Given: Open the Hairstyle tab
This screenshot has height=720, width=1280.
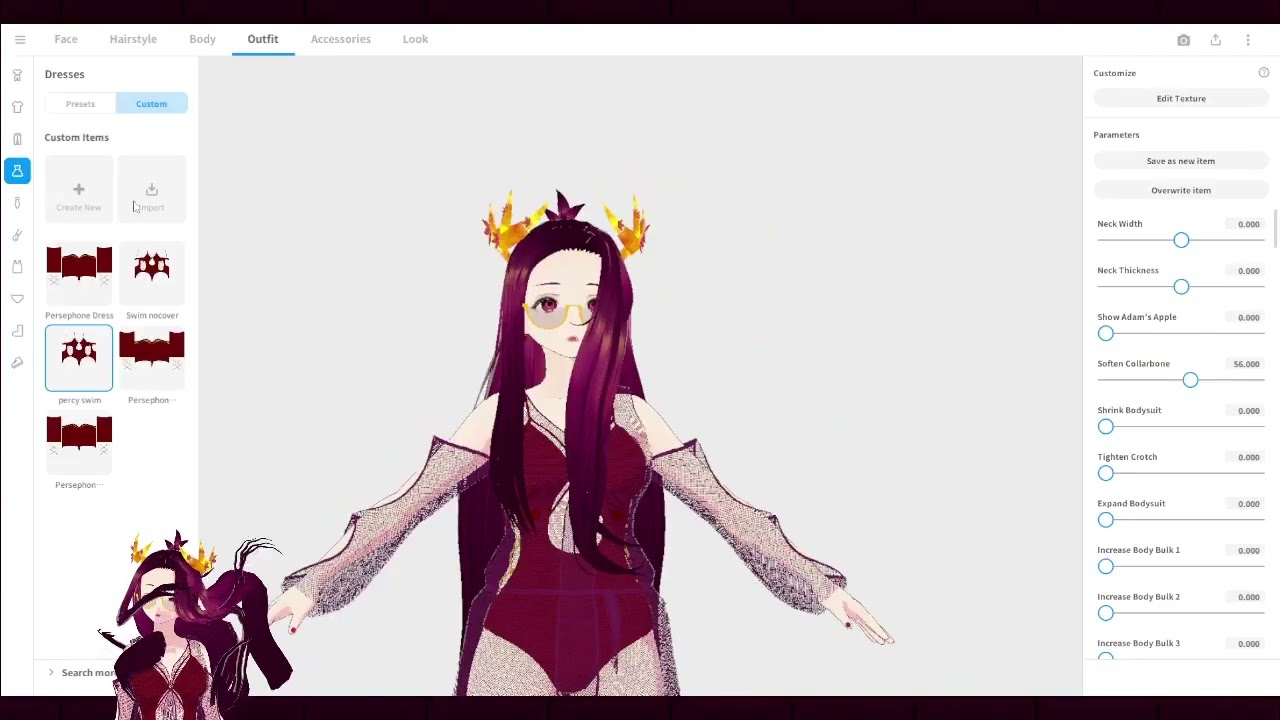Looking at the screenshot, I should click(133, 39).
